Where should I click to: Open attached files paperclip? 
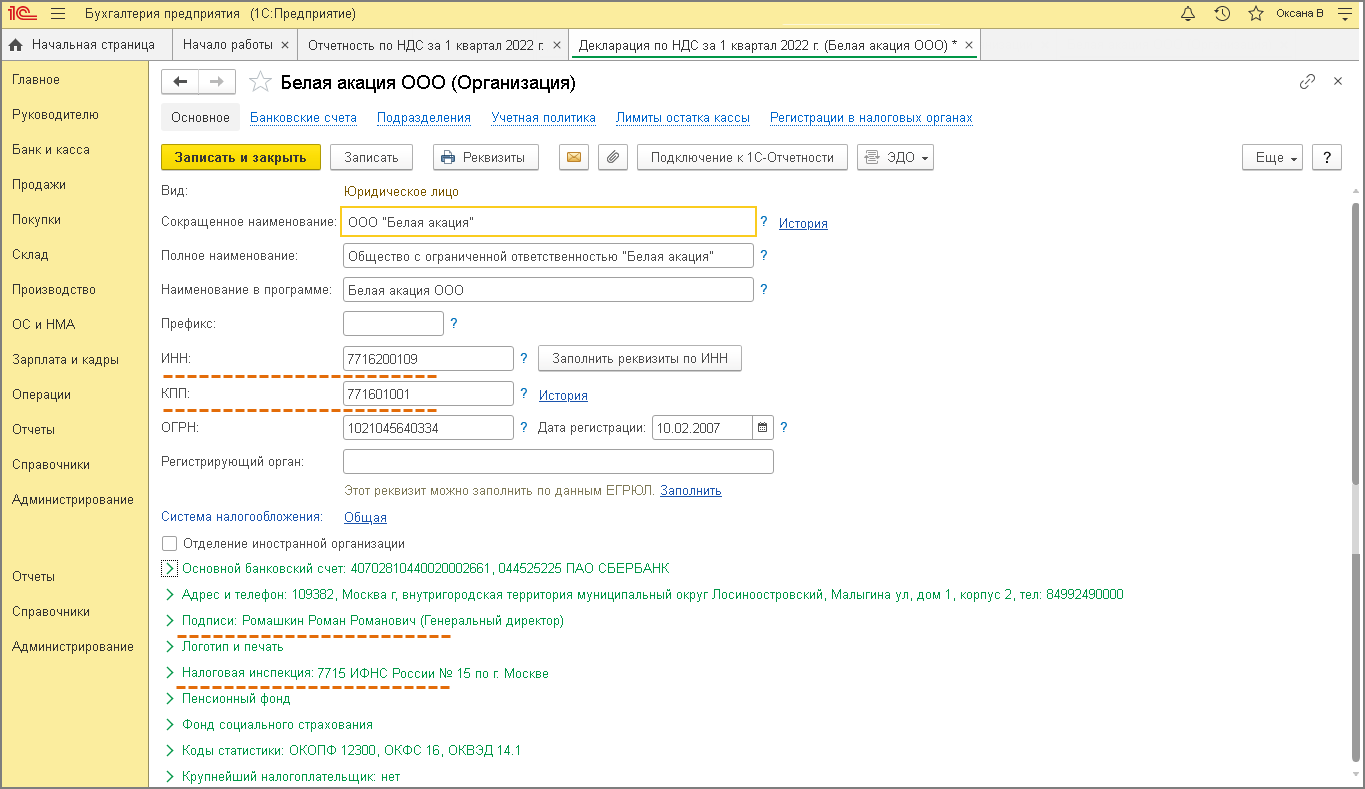(x=613, y=157)
